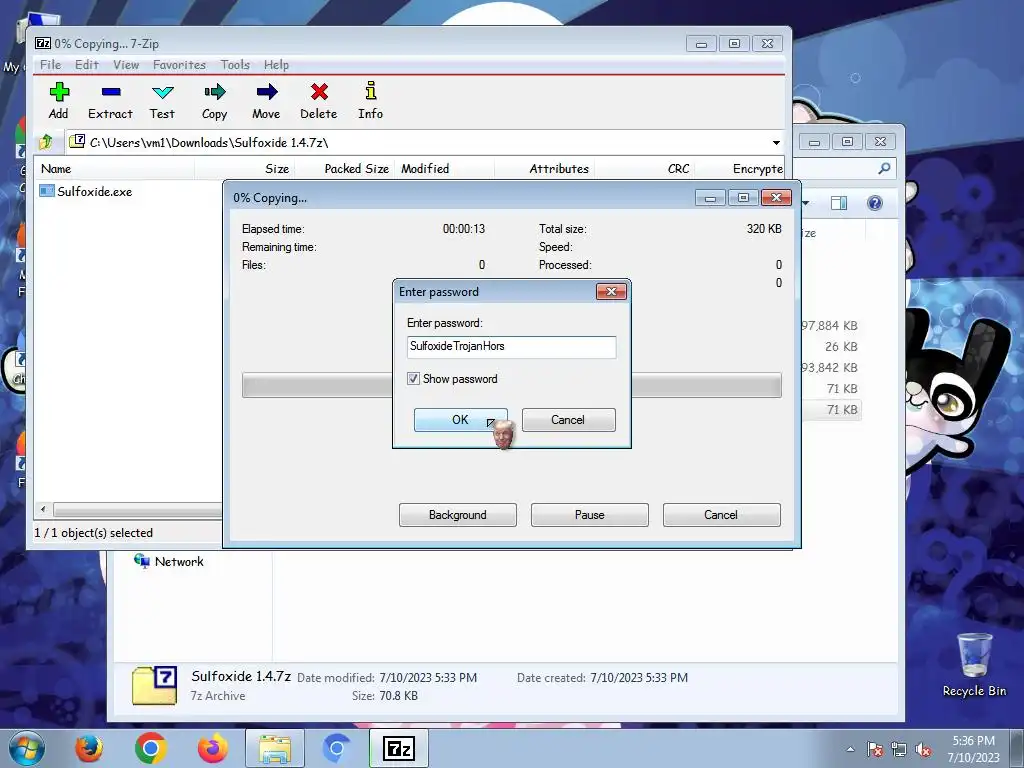Image resolution: width=1024 pixels, height=768 pixels.
Task: Click the Network icon in Explorer sidebar
Action: coord(142,560)
